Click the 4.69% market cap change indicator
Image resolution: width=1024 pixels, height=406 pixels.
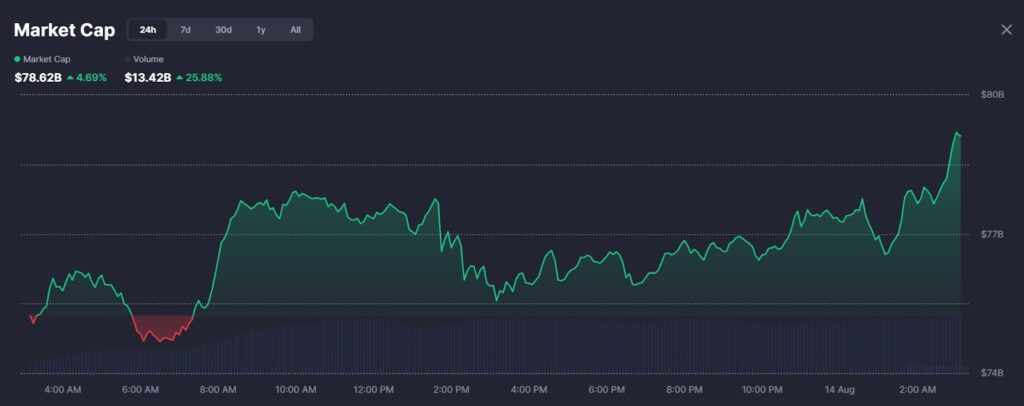[x=87, y=78]
